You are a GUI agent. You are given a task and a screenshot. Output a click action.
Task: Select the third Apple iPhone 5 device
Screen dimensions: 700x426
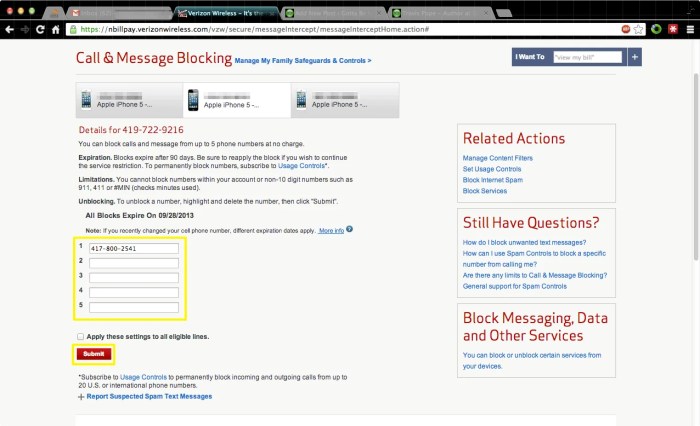[345, 100]
